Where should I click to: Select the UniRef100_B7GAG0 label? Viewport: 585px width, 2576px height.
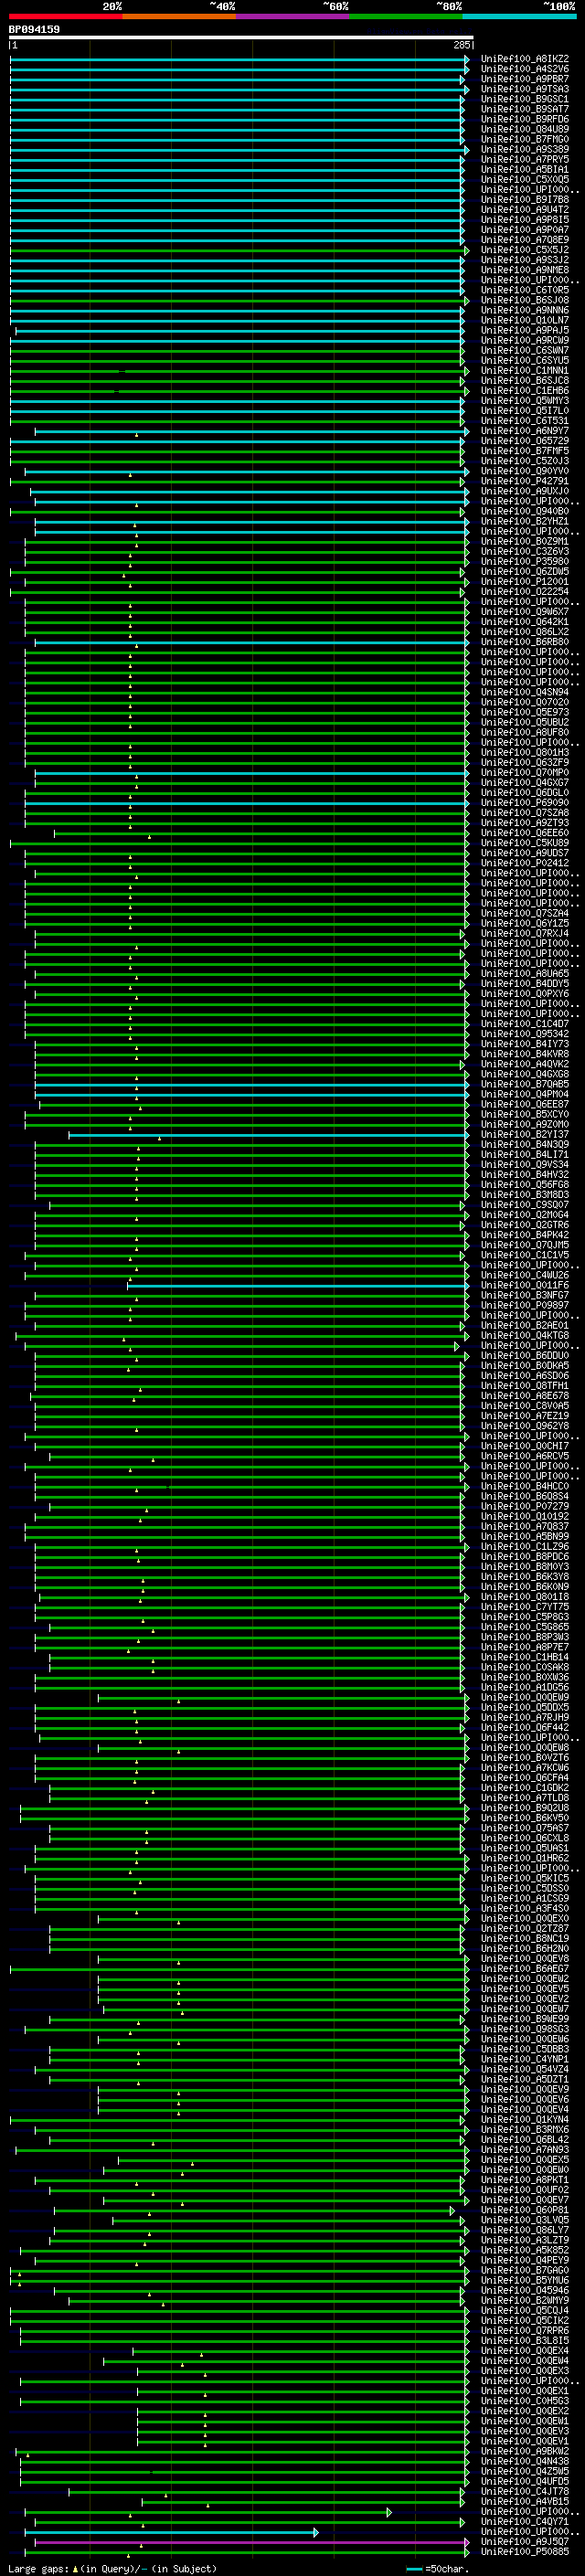(524, 2270)
